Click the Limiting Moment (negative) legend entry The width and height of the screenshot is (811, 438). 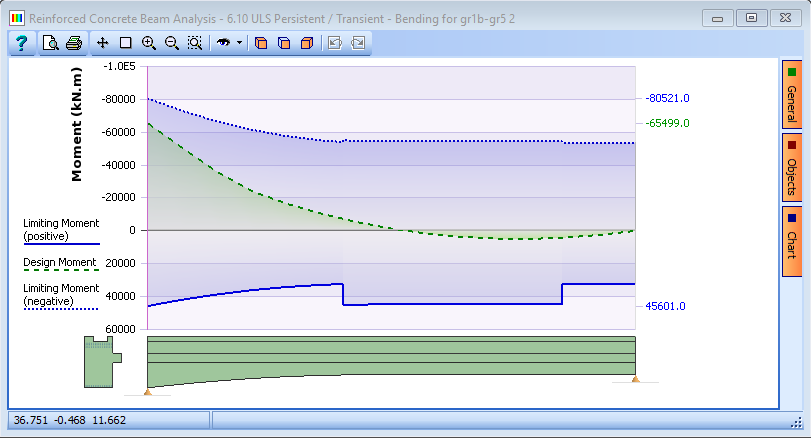(61, 296)
